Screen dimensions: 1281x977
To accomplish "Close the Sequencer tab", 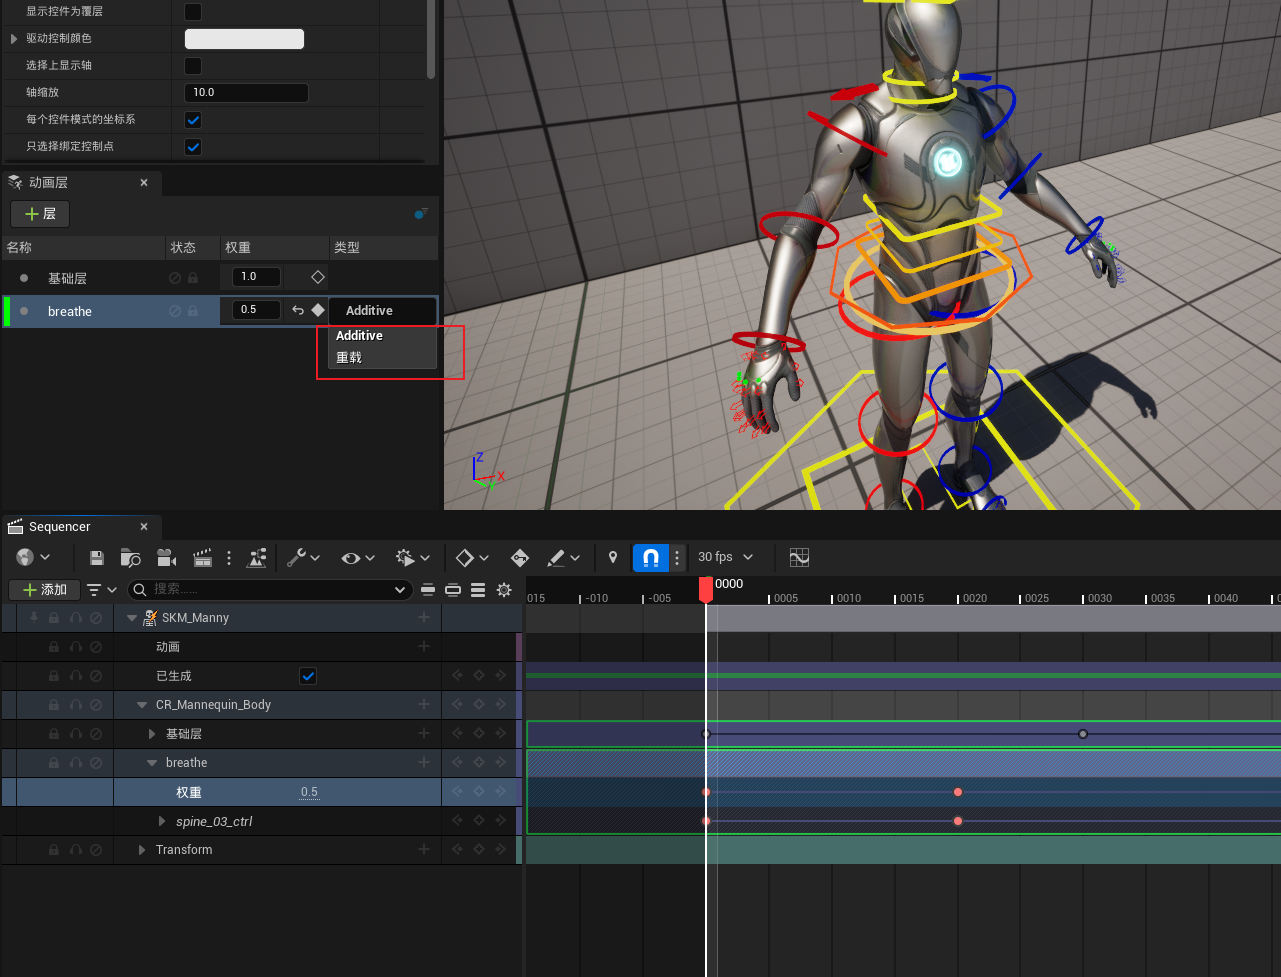I will (144, 527).
